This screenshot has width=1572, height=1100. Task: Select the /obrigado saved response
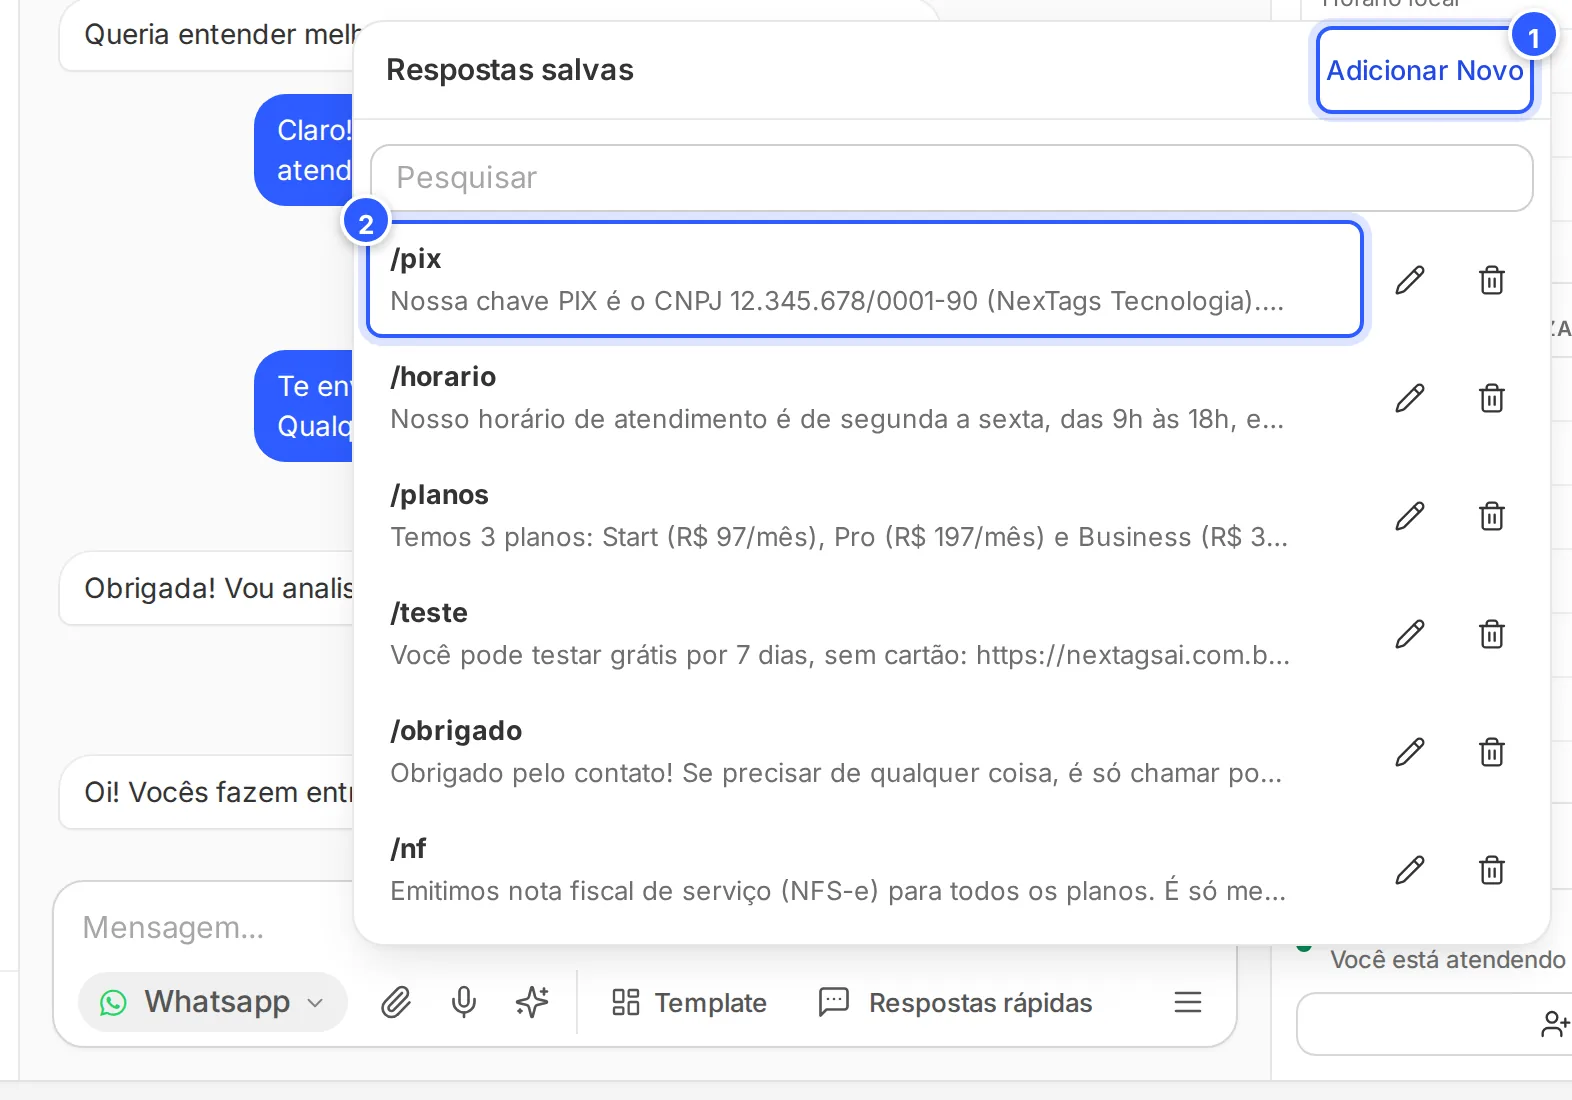865,752
